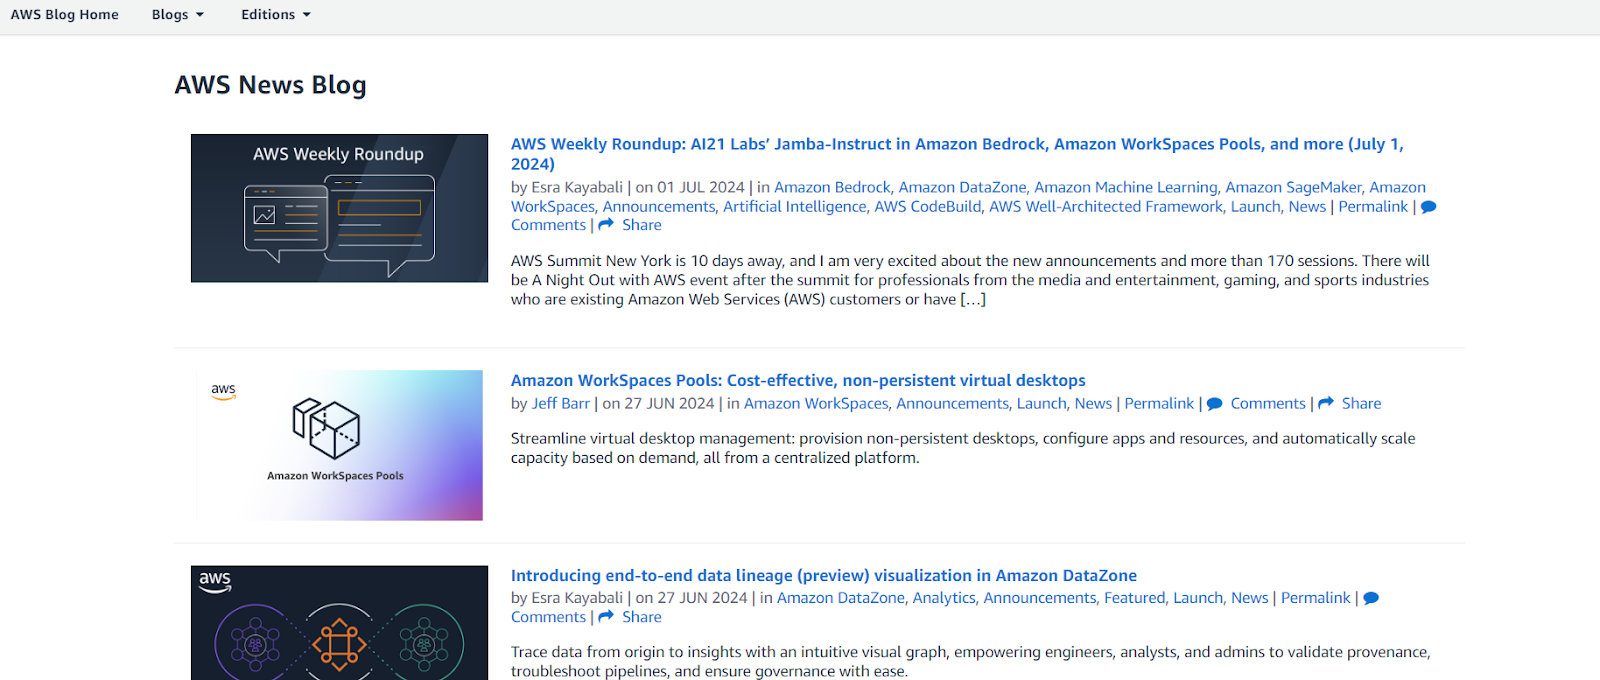Open Amazon Bedrock category in Weekly Roundup post
1600x680 pixels.
832,187
